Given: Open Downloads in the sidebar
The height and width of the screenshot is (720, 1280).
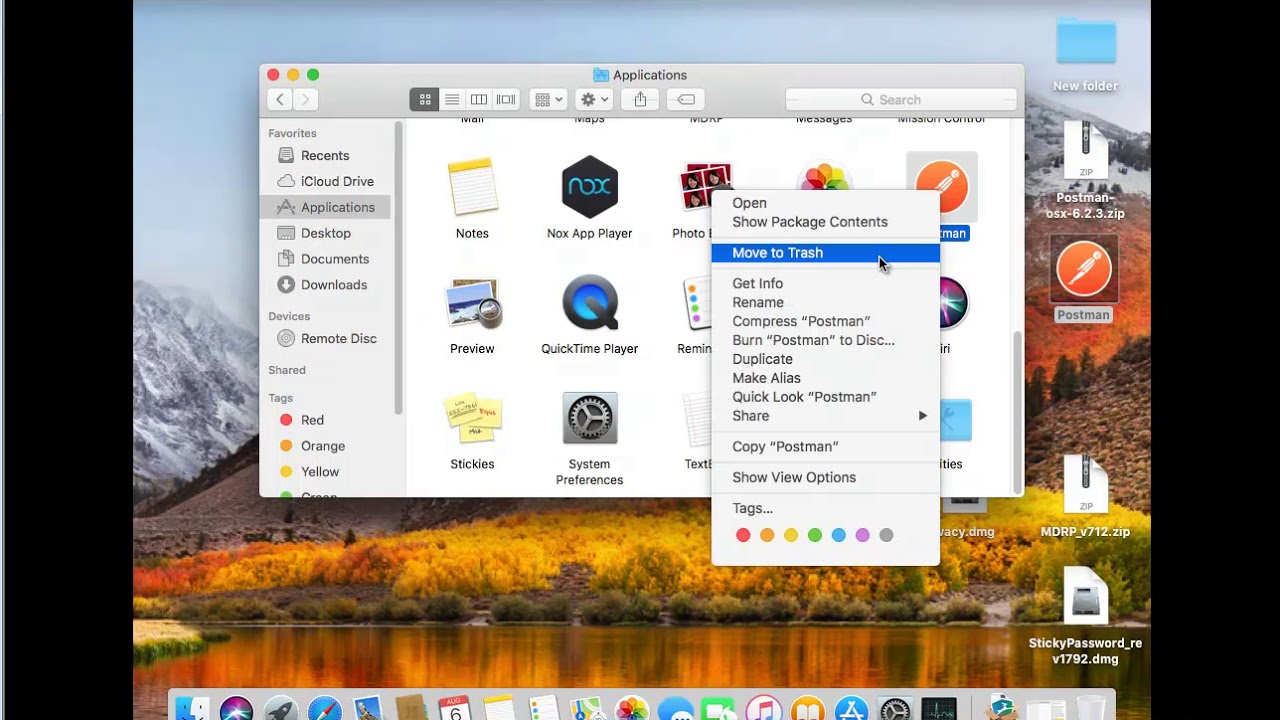Looking at the screenshot, I should pyautogui.click(x=324, y=285).
